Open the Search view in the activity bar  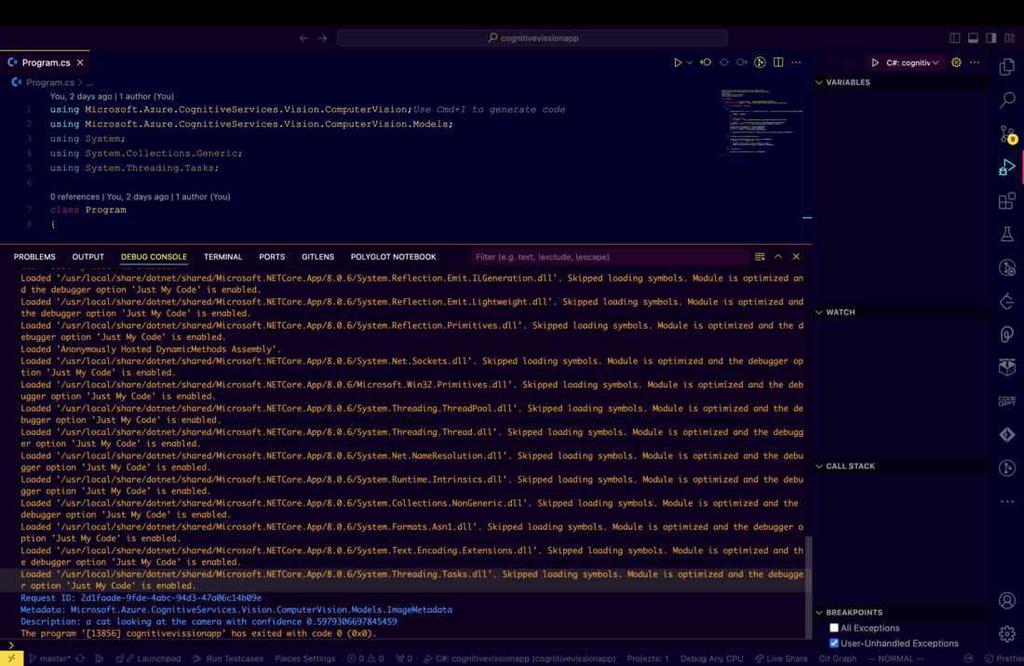tap(1007, 99)
